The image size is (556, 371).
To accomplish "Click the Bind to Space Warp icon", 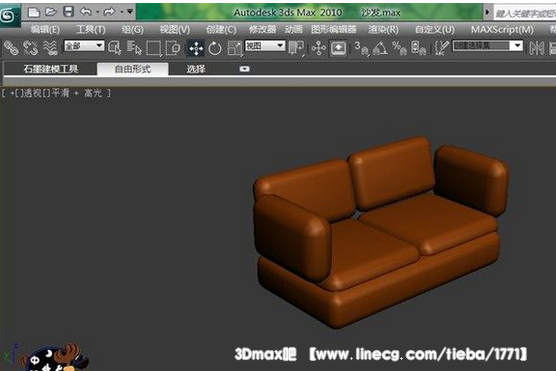I will (50, 48).
